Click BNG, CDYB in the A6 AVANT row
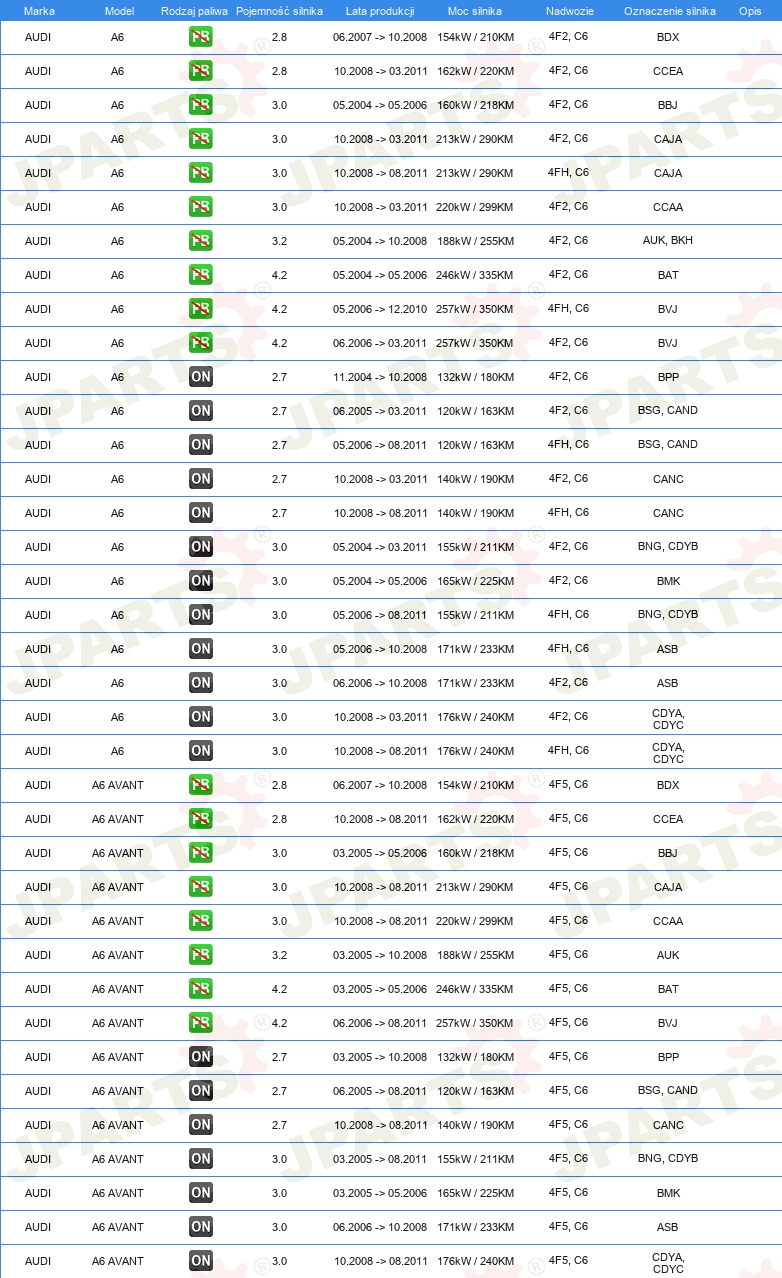The image size is (782, 1278). click(x=668, y=1159)
